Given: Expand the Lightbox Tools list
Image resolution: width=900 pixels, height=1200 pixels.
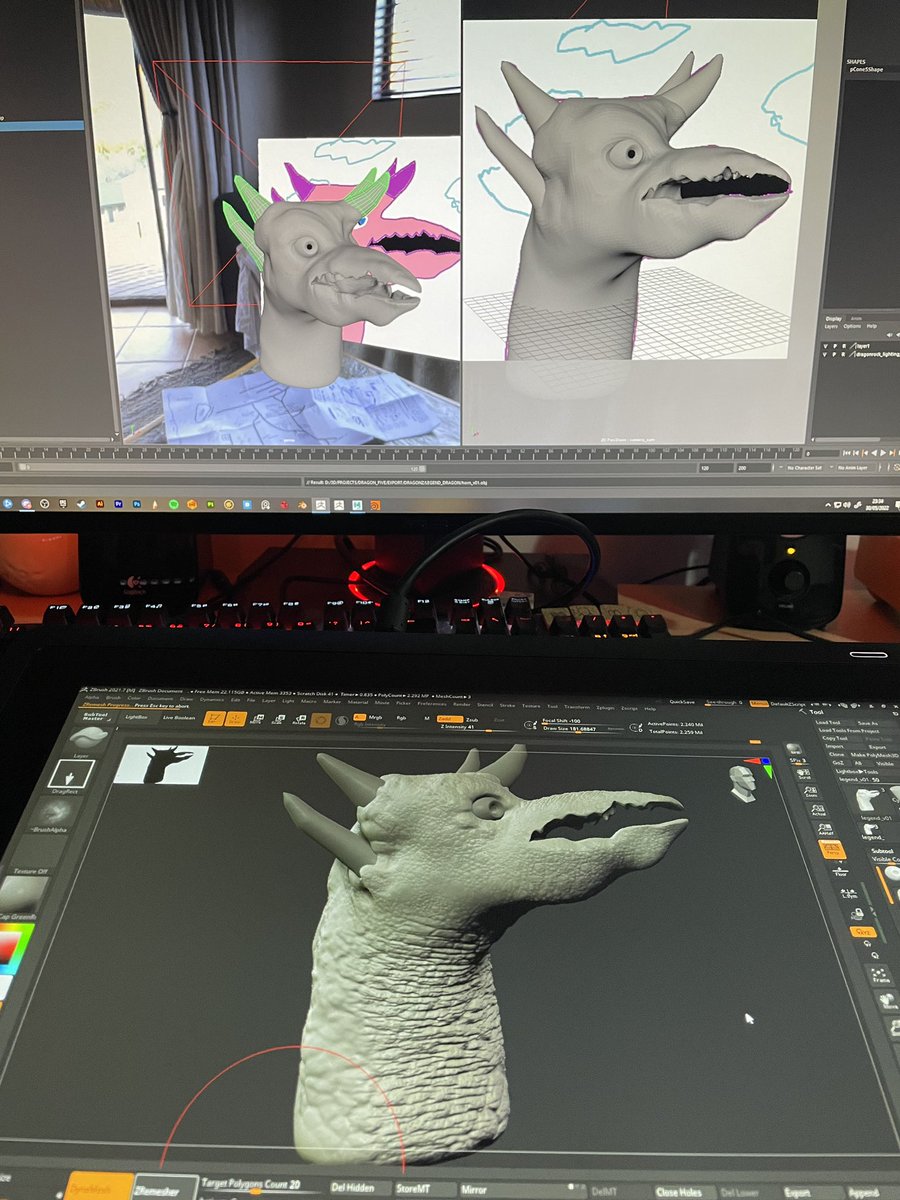Looking at the screenshot, I should pos(856,772).
